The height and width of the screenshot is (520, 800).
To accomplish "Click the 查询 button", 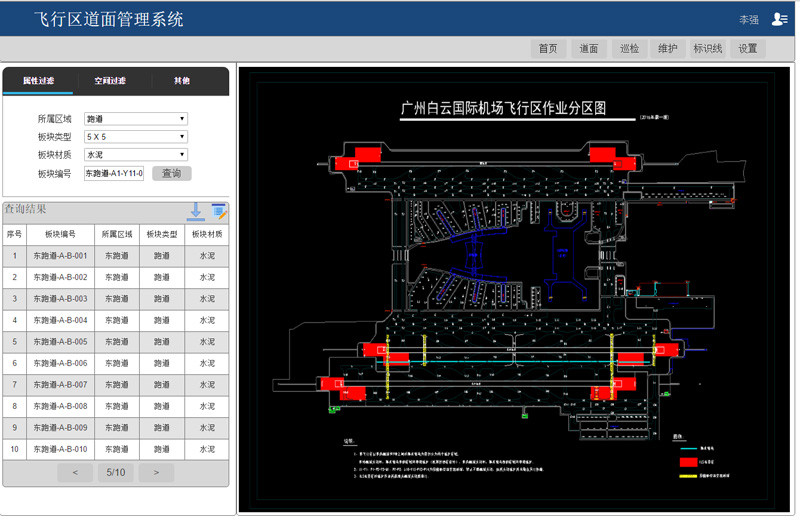I will pyautogui.click(x=171, y=174).
